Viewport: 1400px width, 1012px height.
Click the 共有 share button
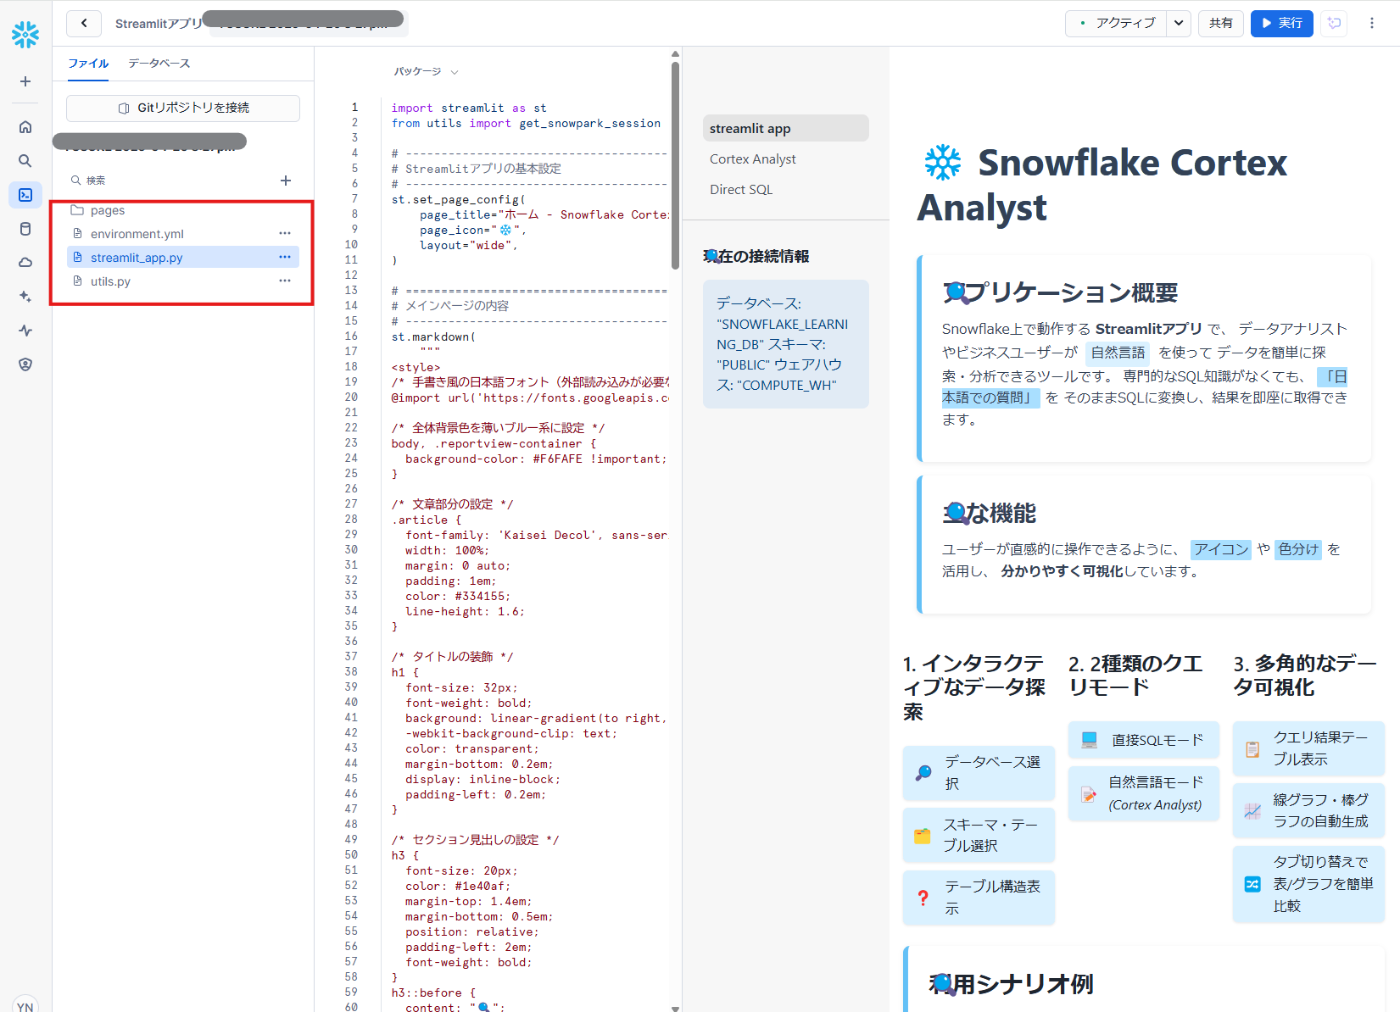[1221, 23]
